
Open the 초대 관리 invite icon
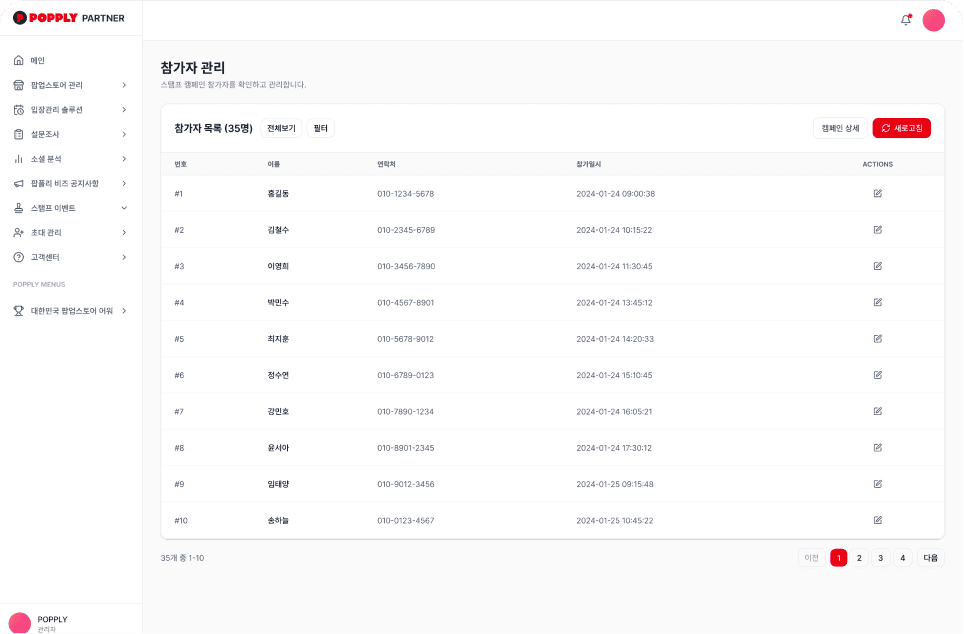point(18,232)
